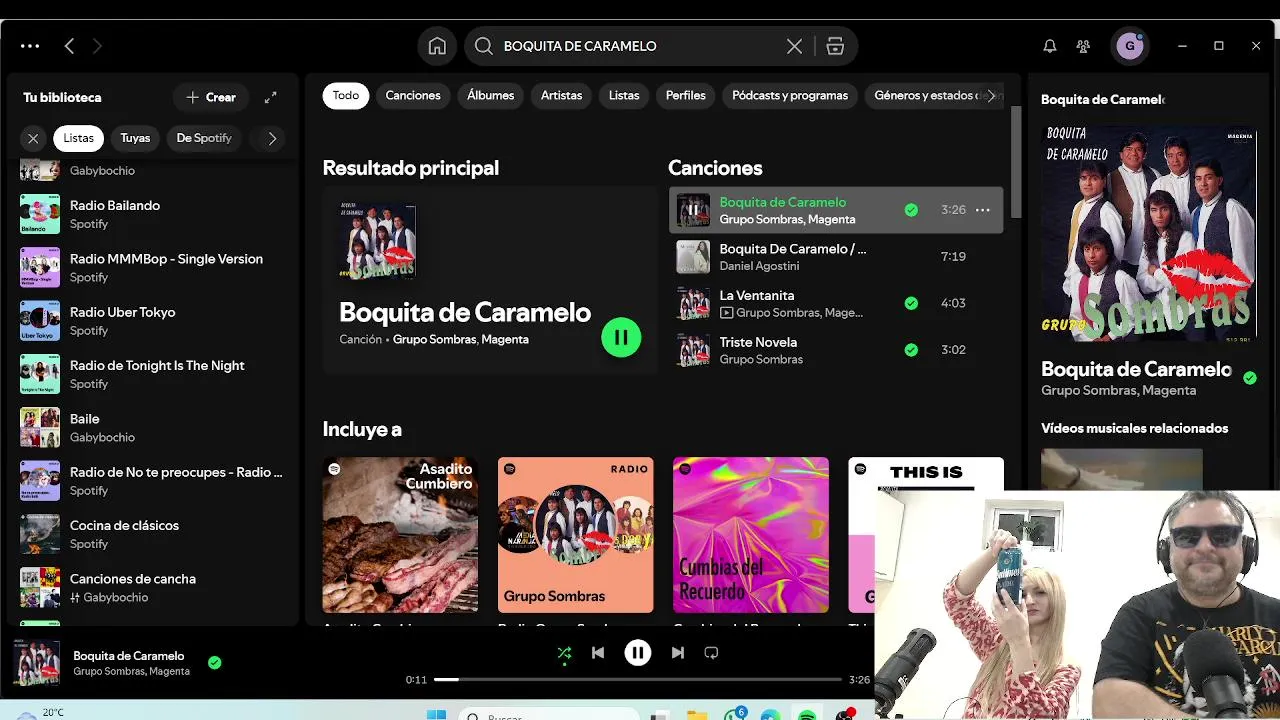Open the main result album cover thumbnail

click(x=378, y=240)
